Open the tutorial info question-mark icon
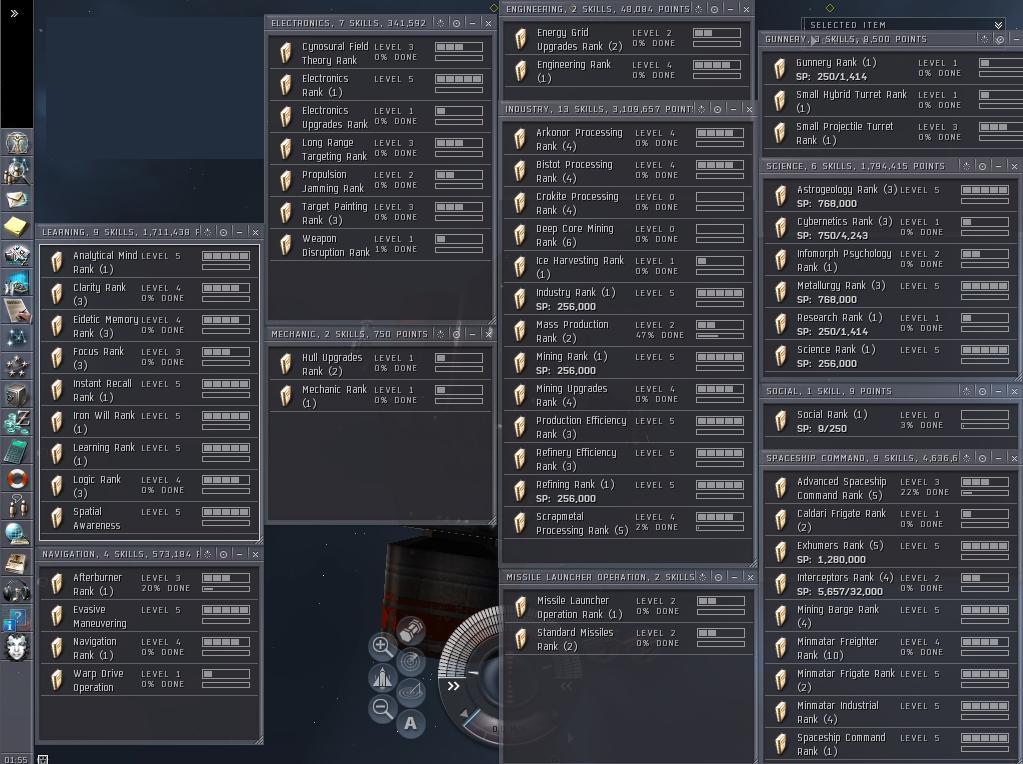Image resolution: width=1023 pixels, height=764 pixels. point(16,619)
